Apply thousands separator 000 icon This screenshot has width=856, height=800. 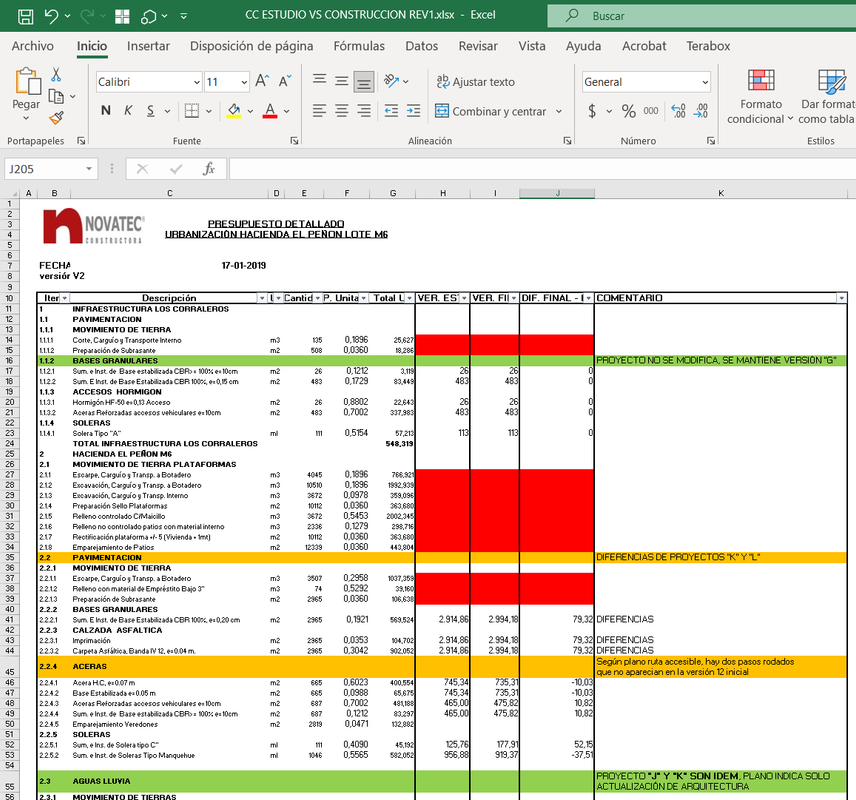(651, 111)
